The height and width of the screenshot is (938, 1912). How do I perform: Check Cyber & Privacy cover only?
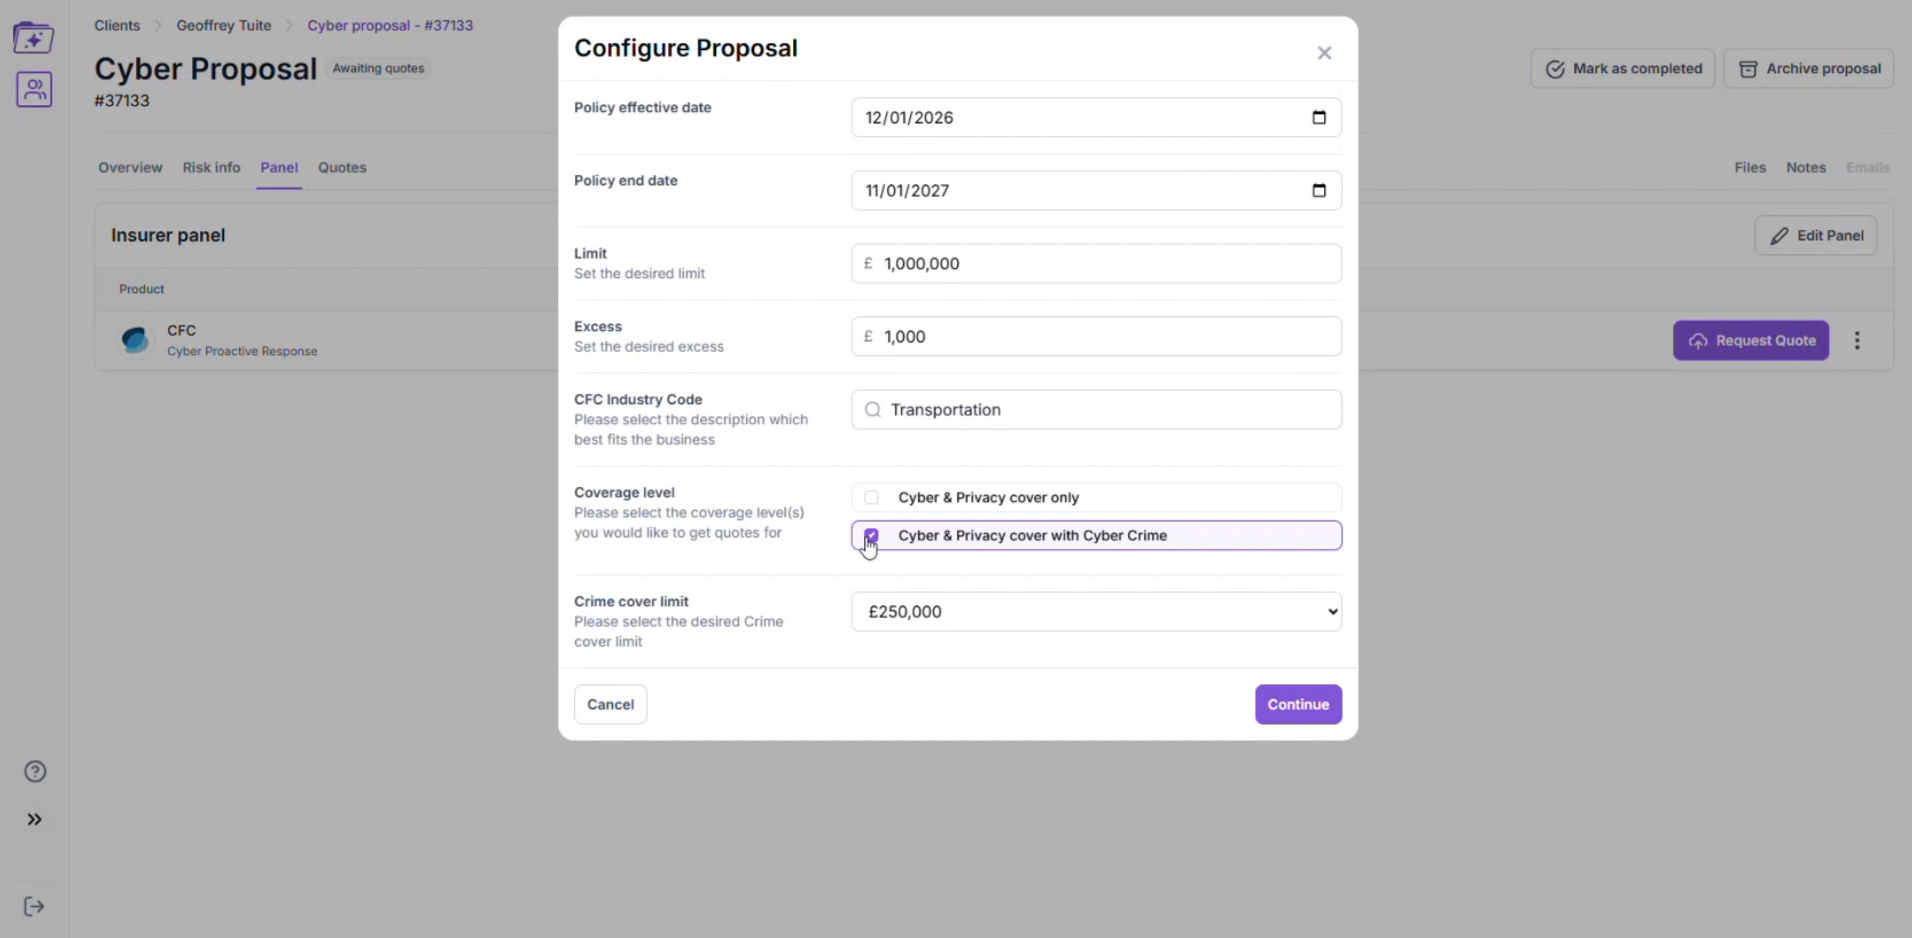pos(871,497)
